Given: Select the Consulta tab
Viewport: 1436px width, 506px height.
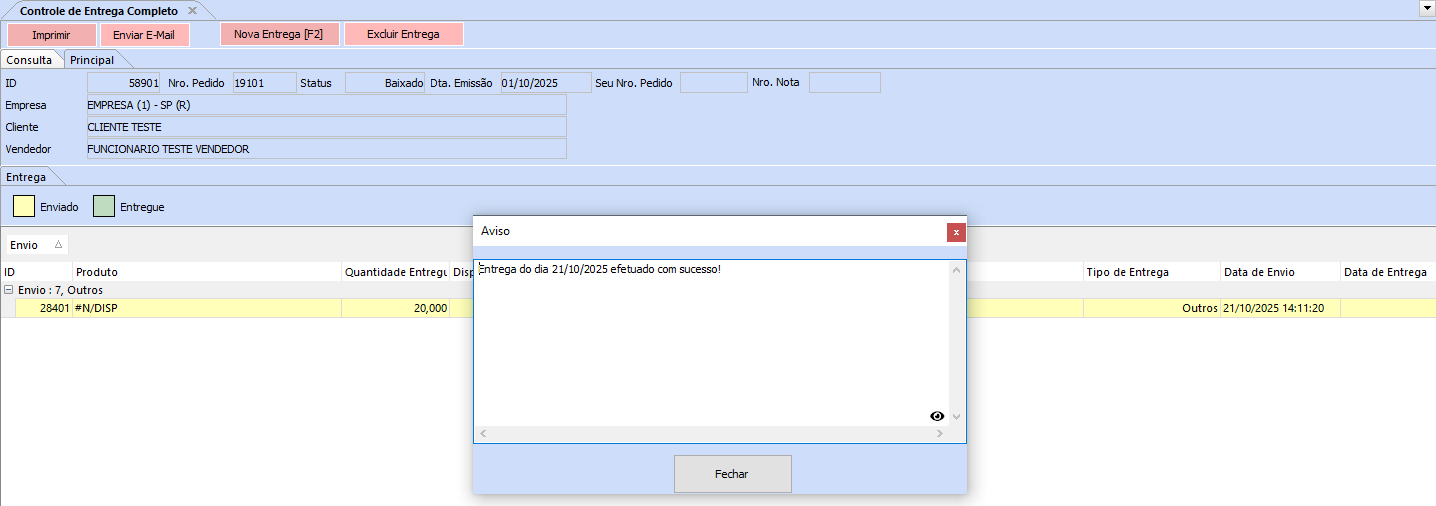Looking at the screenshot, I should point(29,60).
